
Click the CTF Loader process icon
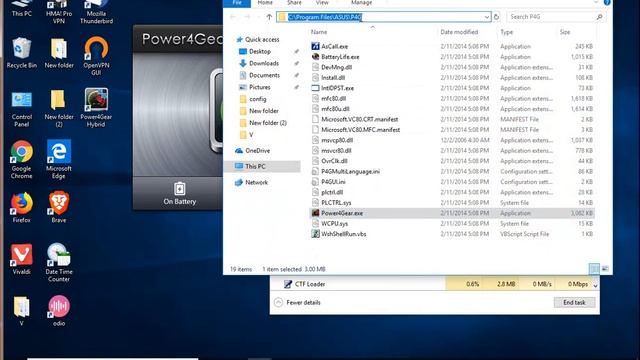pyautogui.click(x=288, y=284)
